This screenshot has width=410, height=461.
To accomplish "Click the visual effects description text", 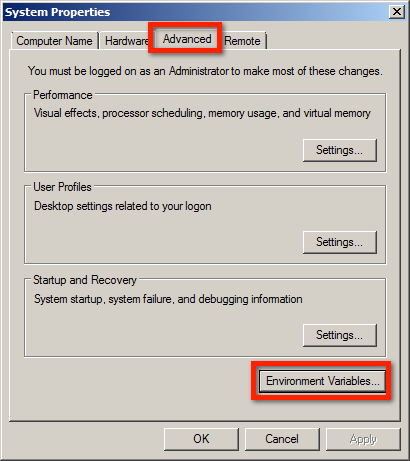I will pos(202,113).
